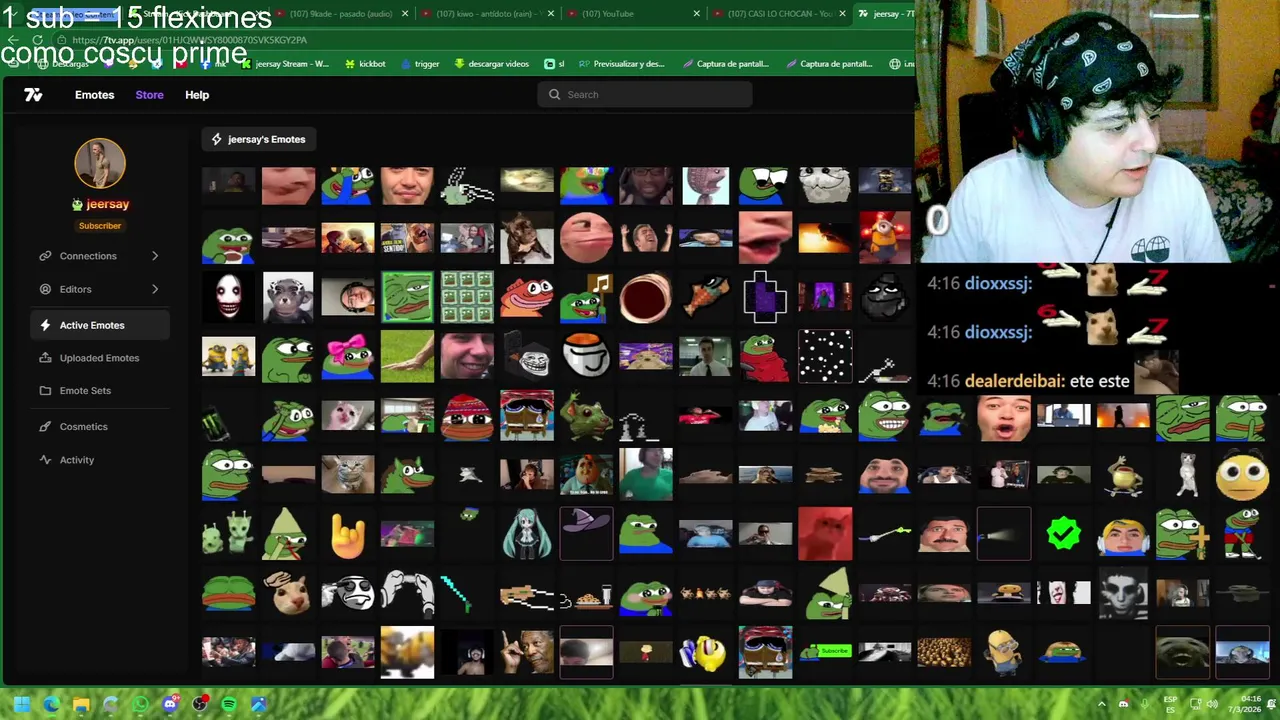
Task: Select the cyan diamond sword emote
Action: click(457, 593)
